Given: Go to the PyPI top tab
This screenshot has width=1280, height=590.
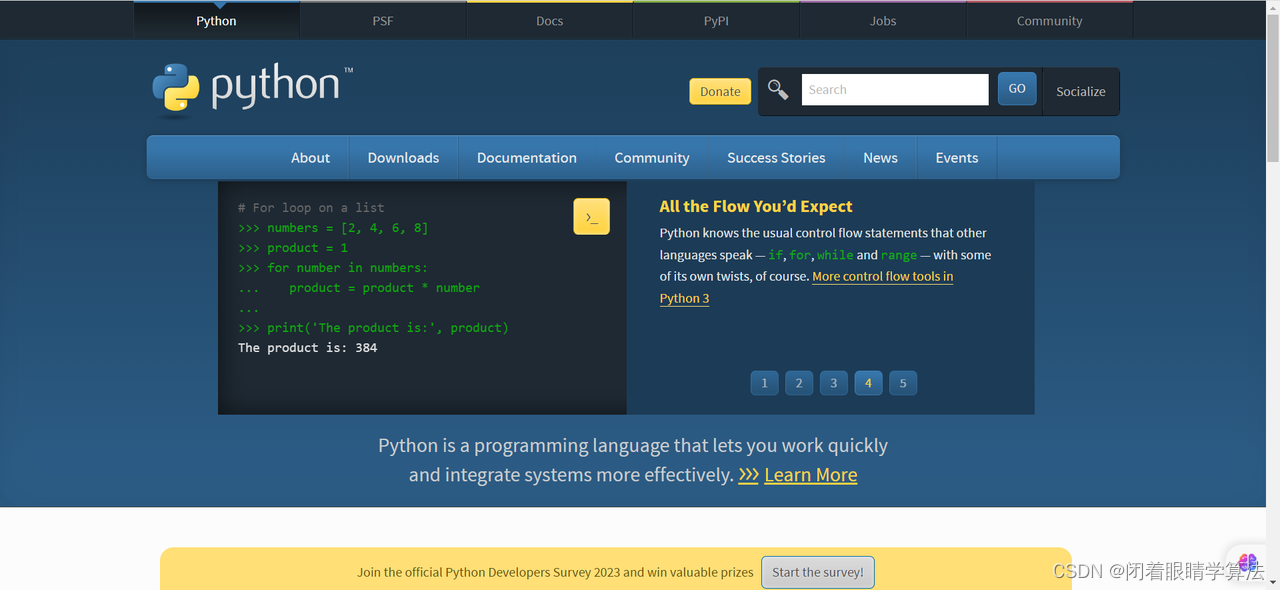Looking at the screenshot, I should pos(716,20).
